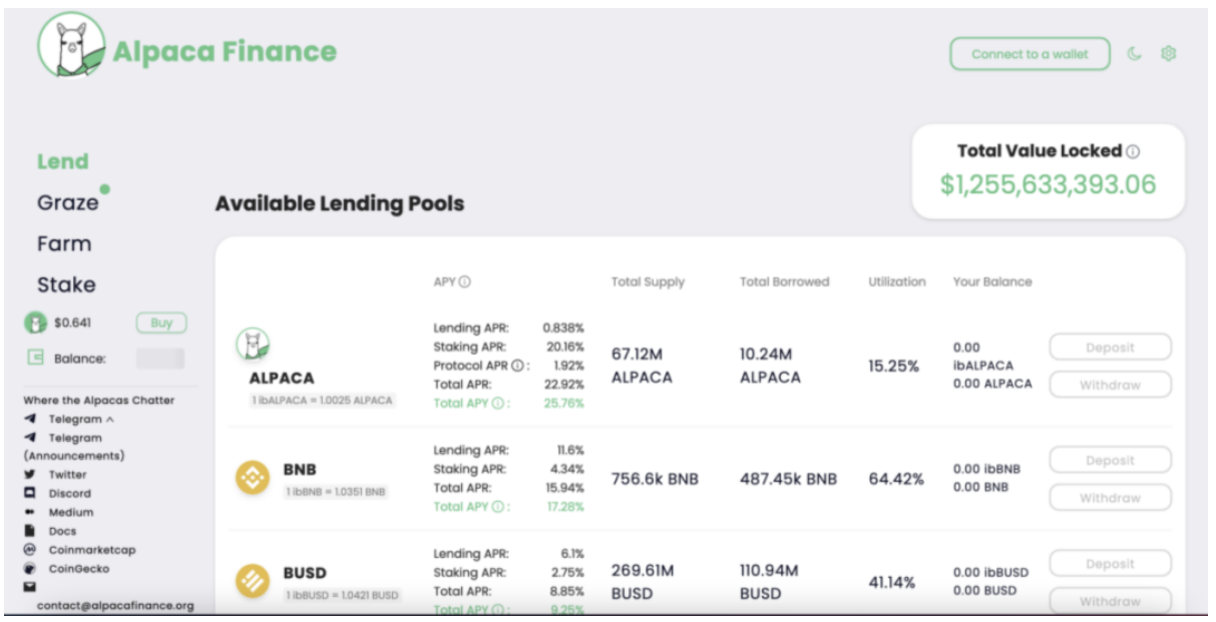Open the Farm section

click(x=64, y=243)
